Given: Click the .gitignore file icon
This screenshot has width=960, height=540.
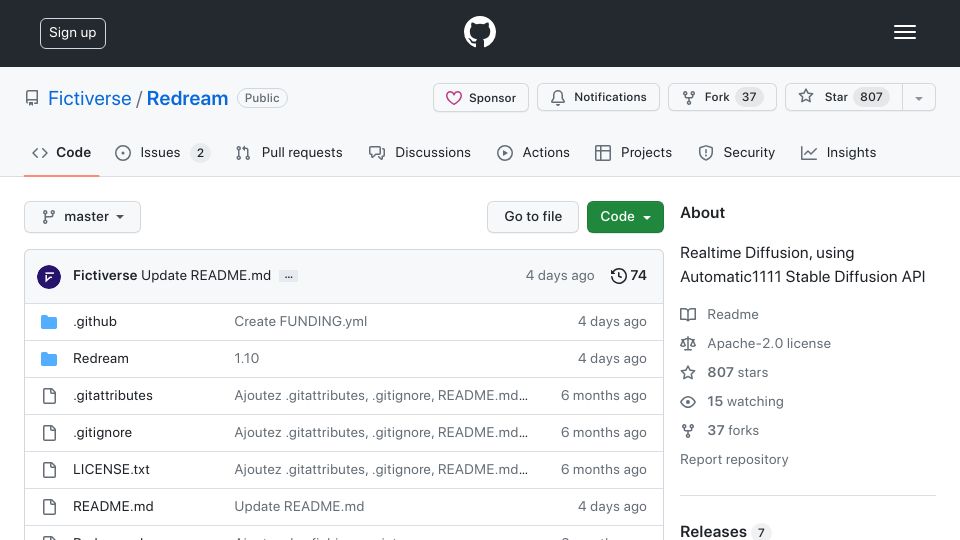Looking at the screenshot, I should 50,433.
